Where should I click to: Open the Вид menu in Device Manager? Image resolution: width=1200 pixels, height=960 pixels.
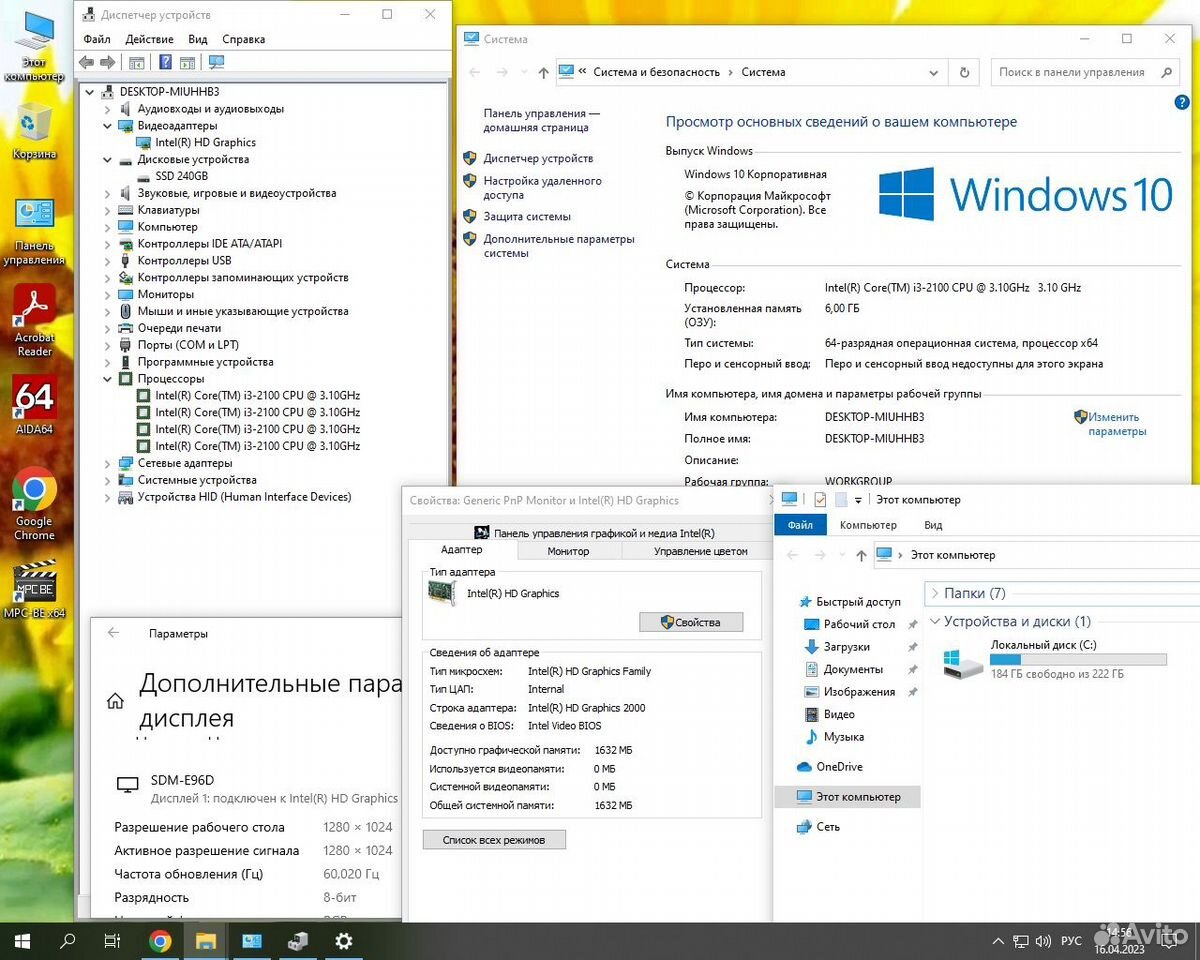pyautogui.click(x=198, y=39)
